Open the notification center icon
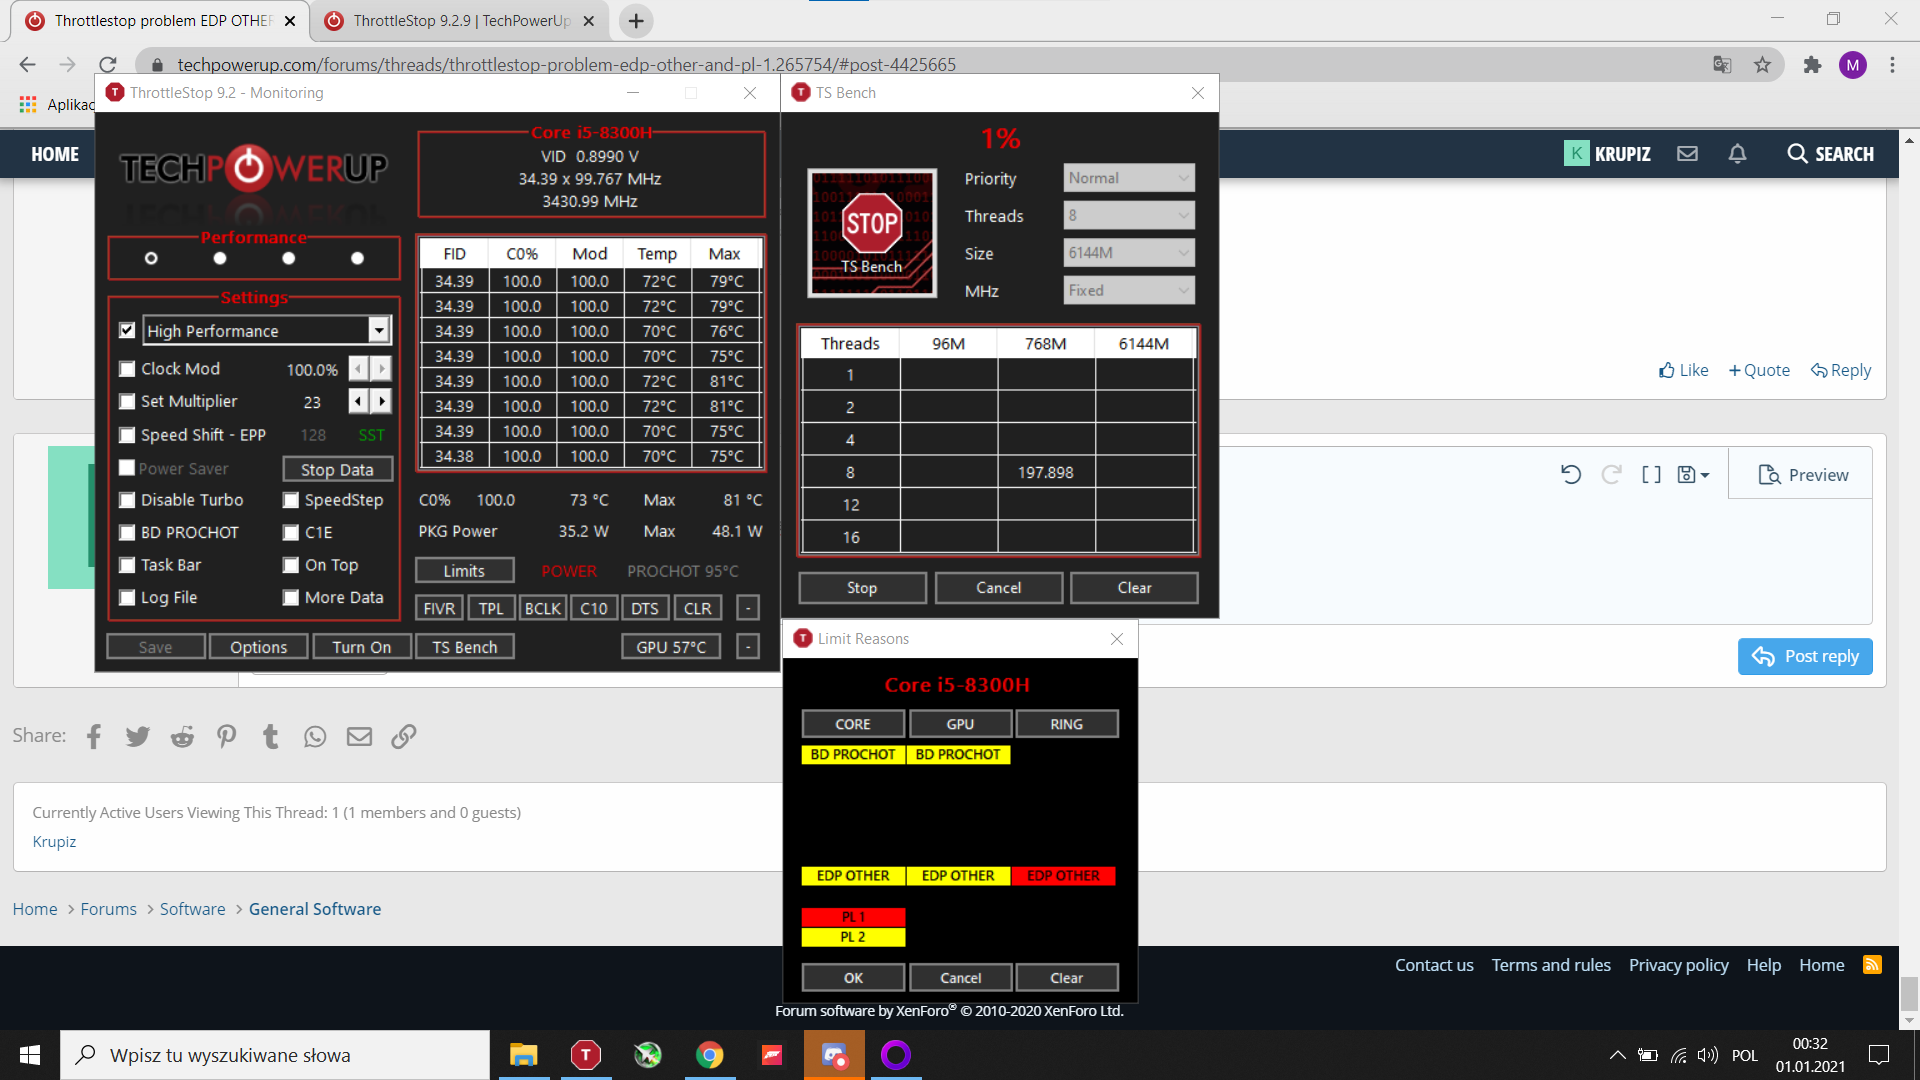Screen dimensions: 1920x1080 pos(1879,1055)
